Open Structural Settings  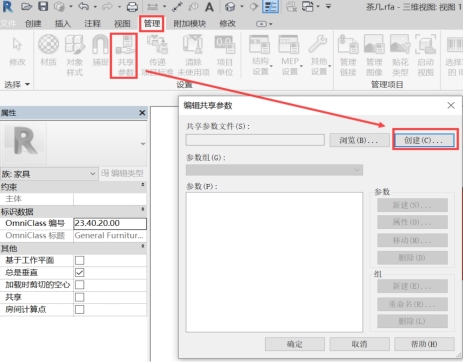tap(260, 55)
